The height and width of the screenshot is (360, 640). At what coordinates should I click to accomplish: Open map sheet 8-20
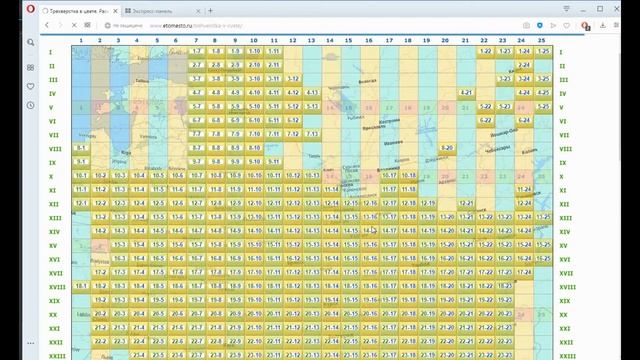click(447, 148)
